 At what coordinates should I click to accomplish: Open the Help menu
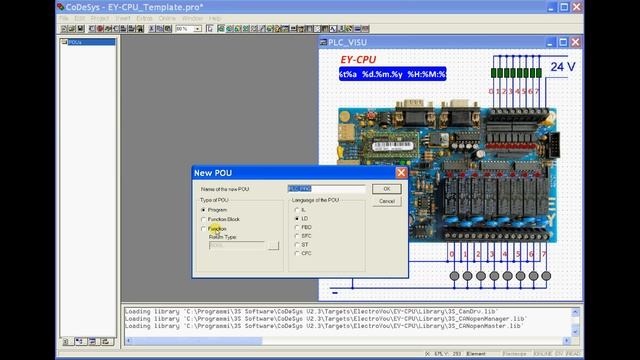coord(215,18)
